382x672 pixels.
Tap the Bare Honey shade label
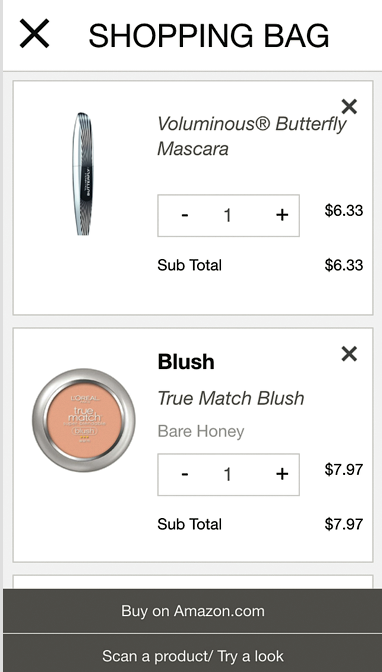(x=201, y=431)
